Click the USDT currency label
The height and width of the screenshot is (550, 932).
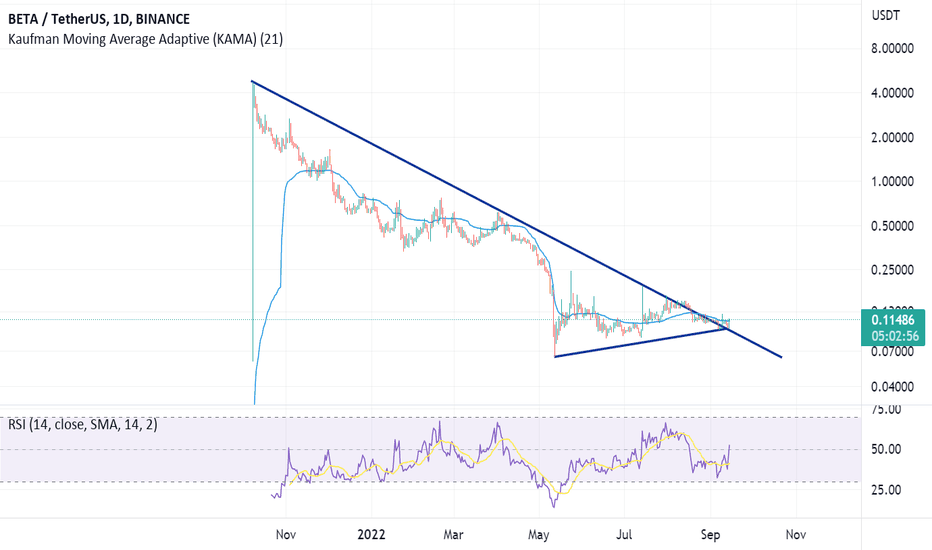886,15
